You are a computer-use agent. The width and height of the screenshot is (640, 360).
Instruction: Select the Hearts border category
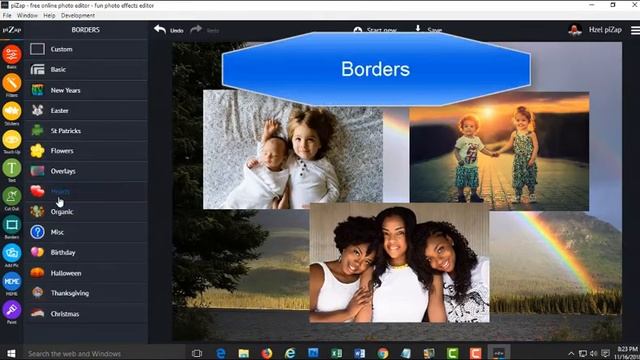tap(86, 191)
